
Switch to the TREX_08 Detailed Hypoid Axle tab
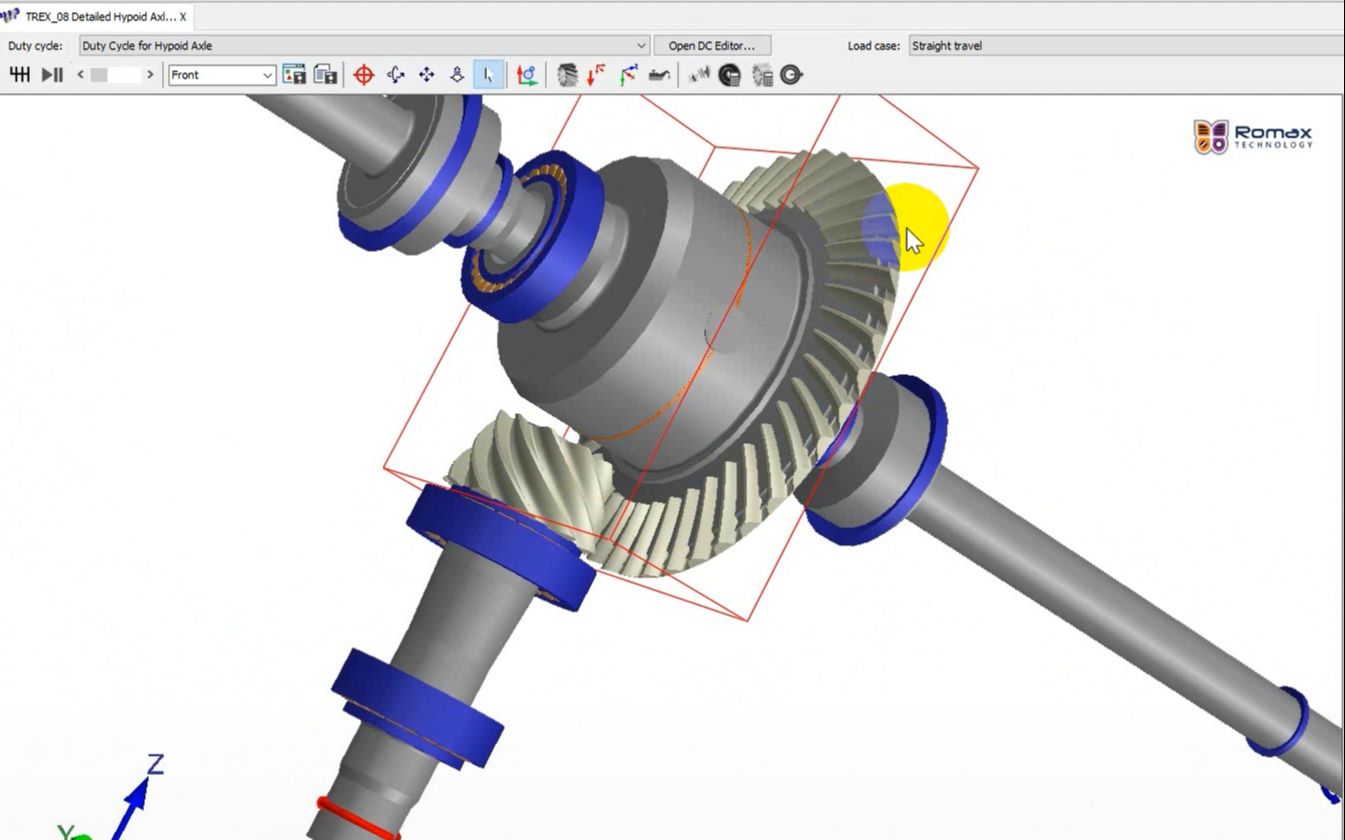tap(99, 17)
